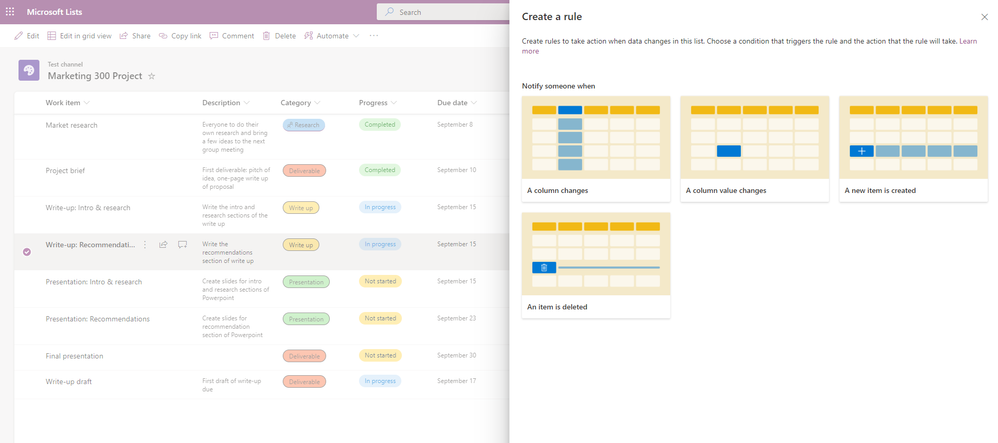Open the row's vertical ellipsis menu

tap(145, 244)
